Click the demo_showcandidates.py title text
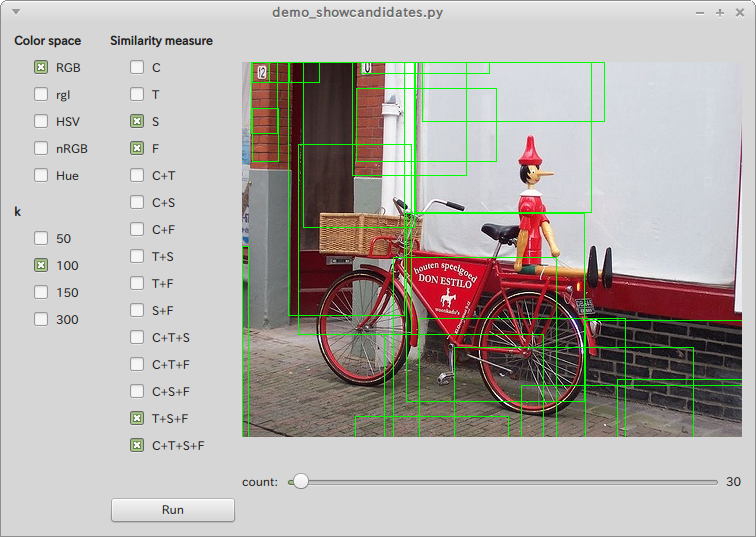 click(357, 13)
